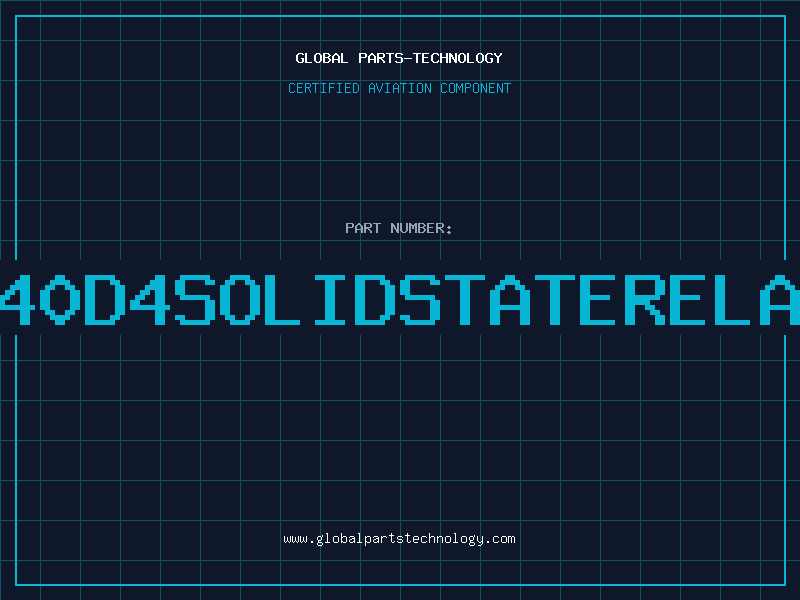
Task: Open the www.globalpartstechnology.com website link
Action: [x=399, y=539]
